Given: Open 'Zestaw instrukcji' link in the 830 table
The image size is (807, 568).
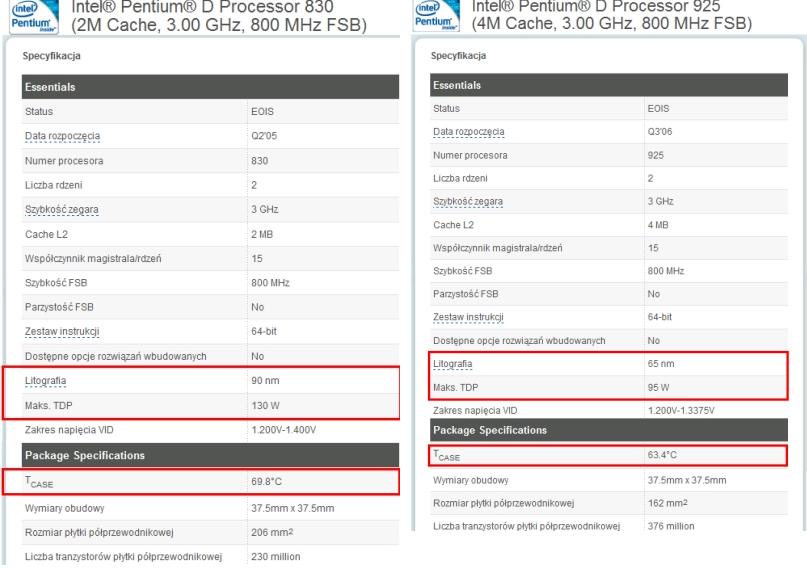Looking at the screenshot, I should tap(62, 332).
